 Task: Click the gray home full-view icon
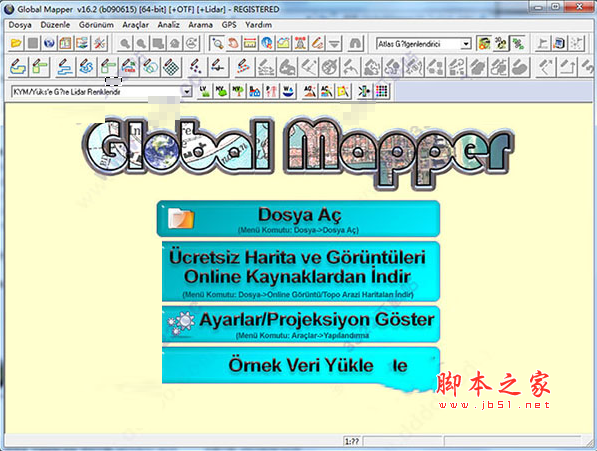click(x=175, y=43)
